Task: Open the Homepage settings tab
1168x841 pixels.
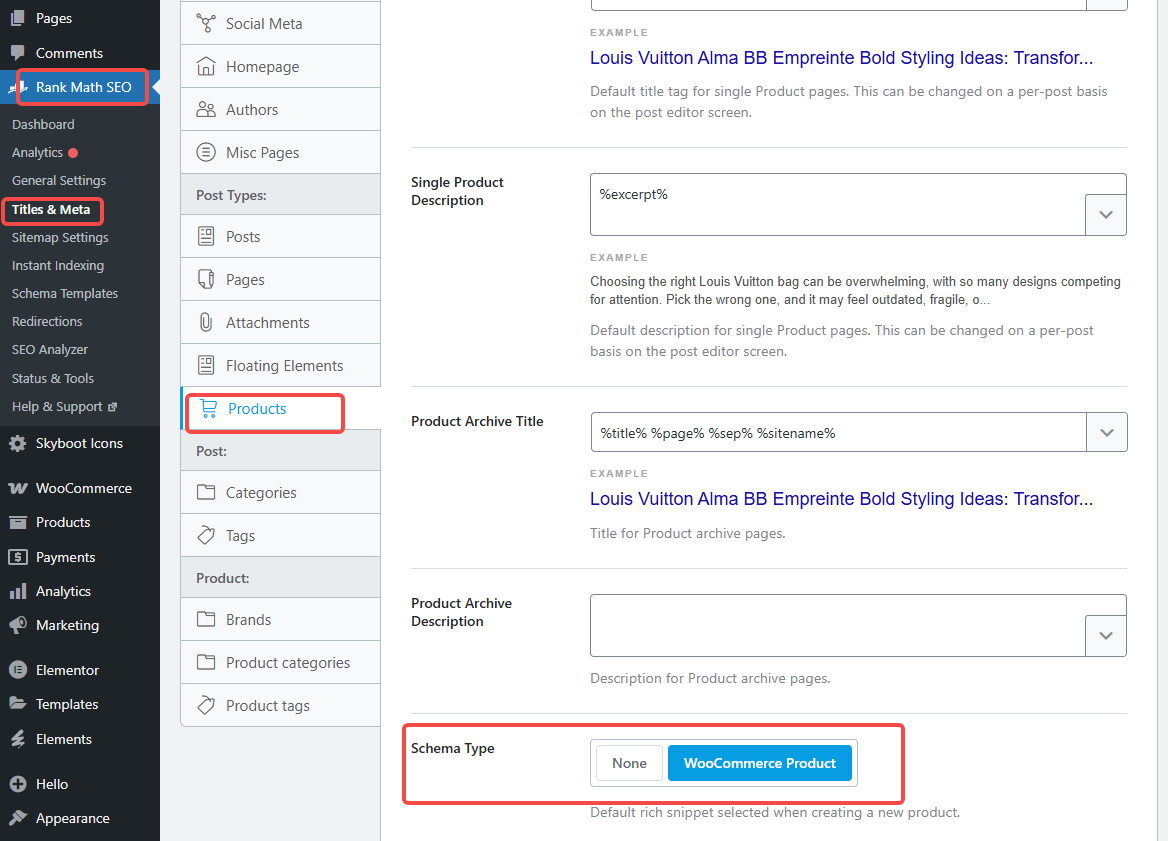Action: (x=262, y=67)
